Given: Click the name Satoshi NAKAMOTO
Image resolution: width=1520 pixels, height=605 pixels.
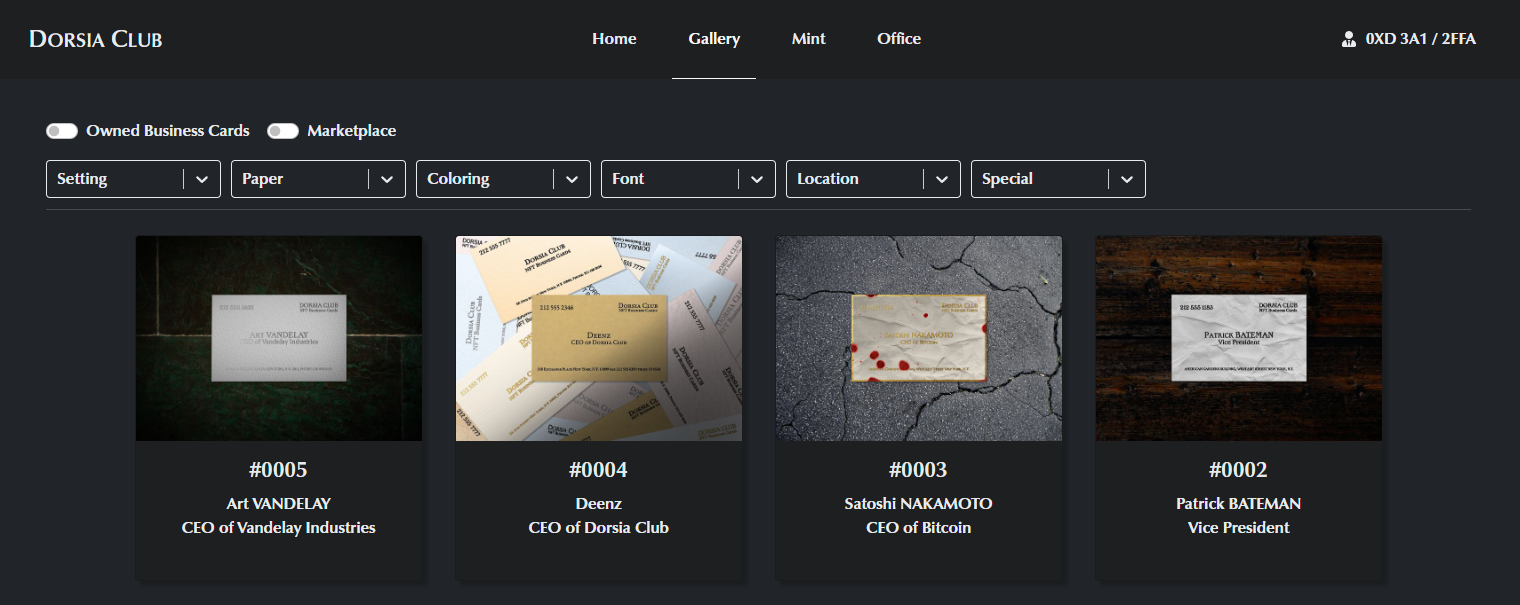Looking at the screenshot, I should (x=919, y=503).
